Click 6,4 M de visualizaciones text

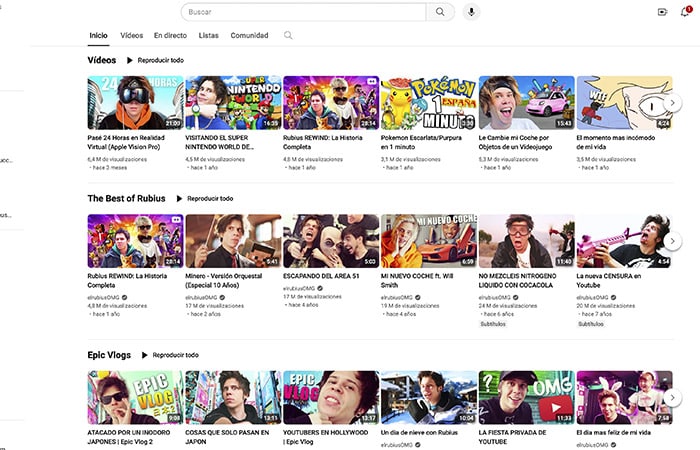click(117, 159)
